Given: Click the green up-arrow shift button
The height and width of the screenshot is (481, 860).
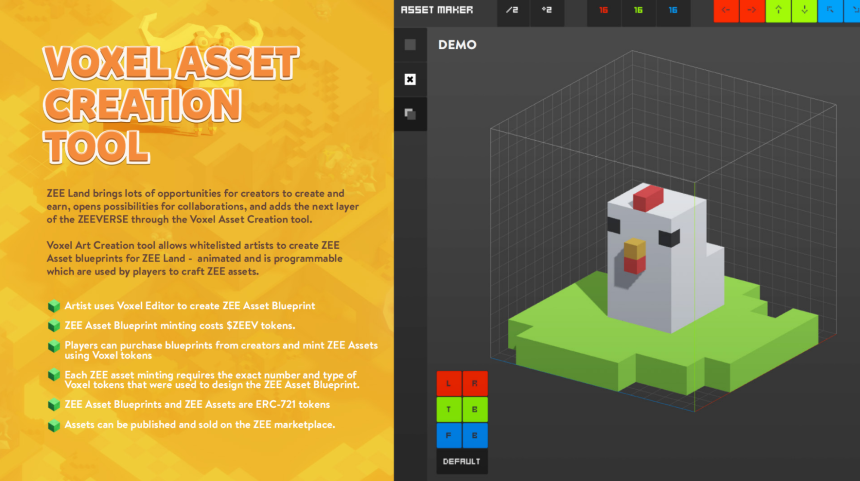Looking at the screenshot, I should coord(778,11).
